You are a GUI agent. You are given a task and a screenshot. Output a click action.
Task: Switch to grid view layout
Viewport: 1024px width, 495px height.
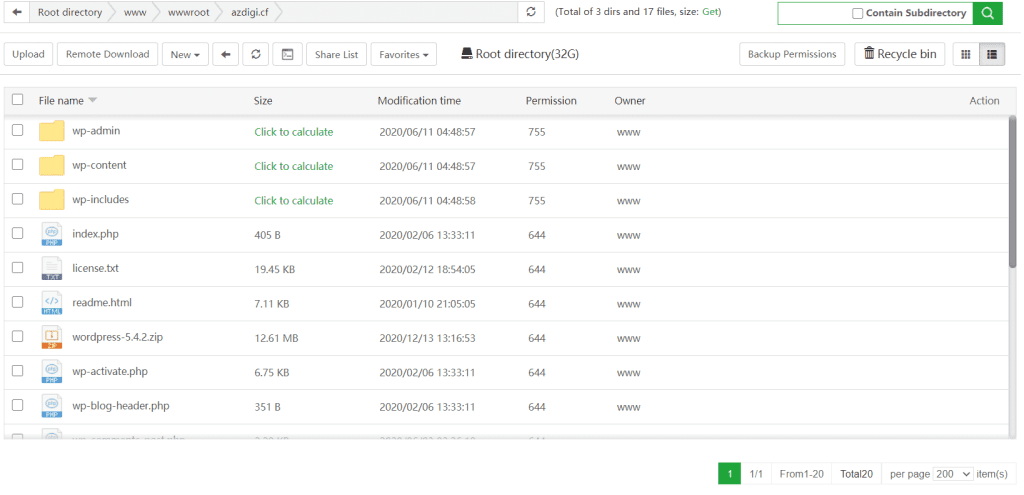click(x=965, y=54)
